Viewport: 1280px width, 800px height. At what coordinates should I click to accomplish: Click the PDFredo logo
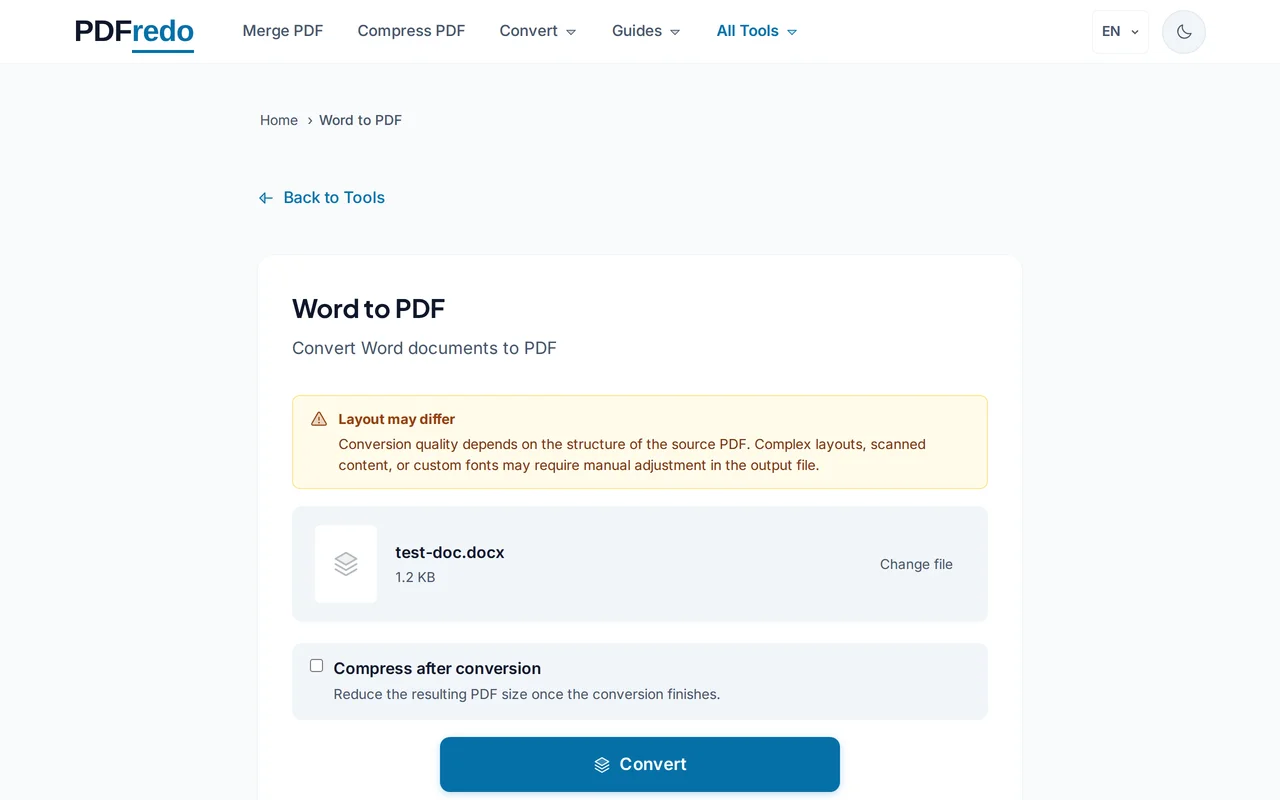tap(133, 31)
